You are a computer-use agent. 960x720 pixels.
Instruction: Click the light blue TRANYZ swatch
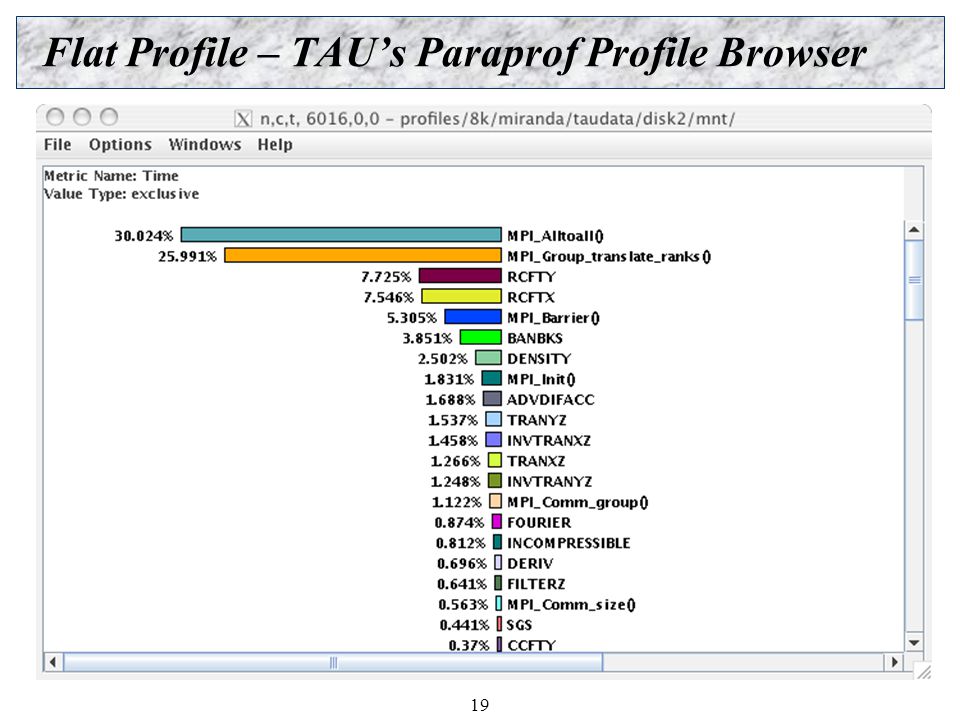493,419
